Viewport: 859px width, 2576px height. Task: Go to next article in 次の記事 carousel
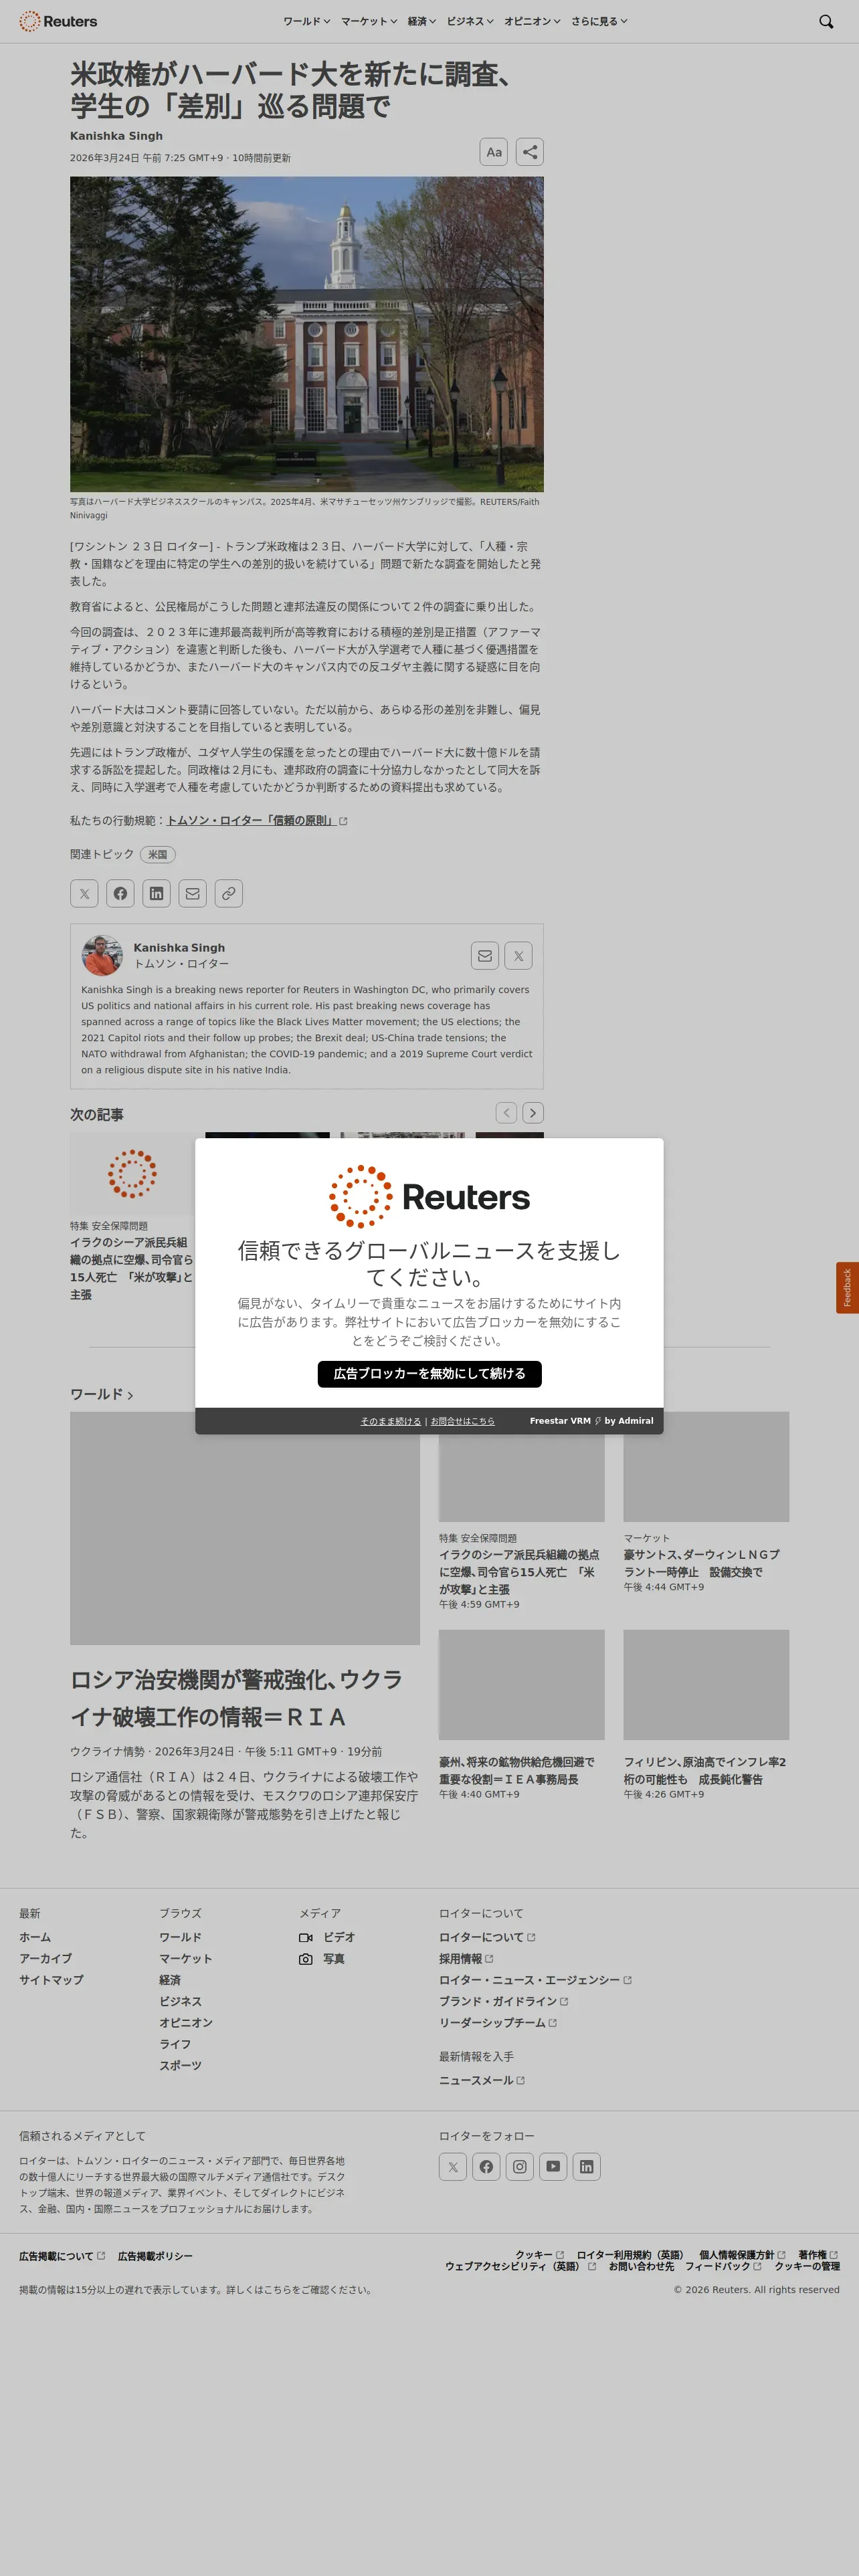coord(533,1112)
